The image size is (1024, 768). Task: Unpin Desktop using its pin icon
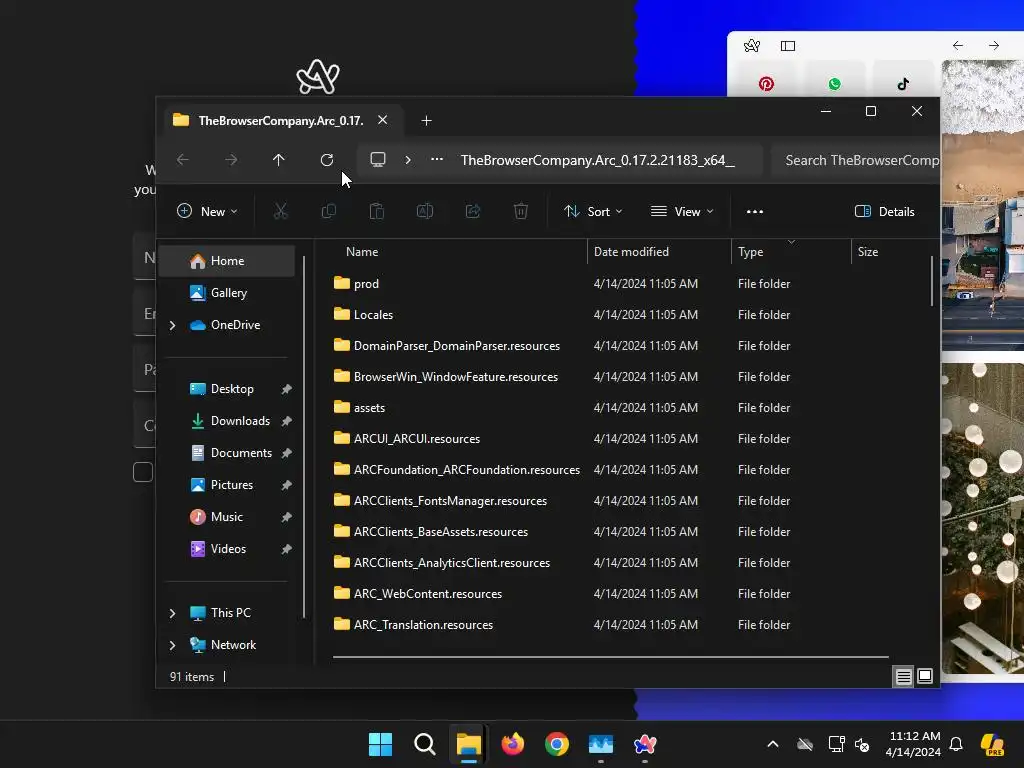click(x=286, y=389)
